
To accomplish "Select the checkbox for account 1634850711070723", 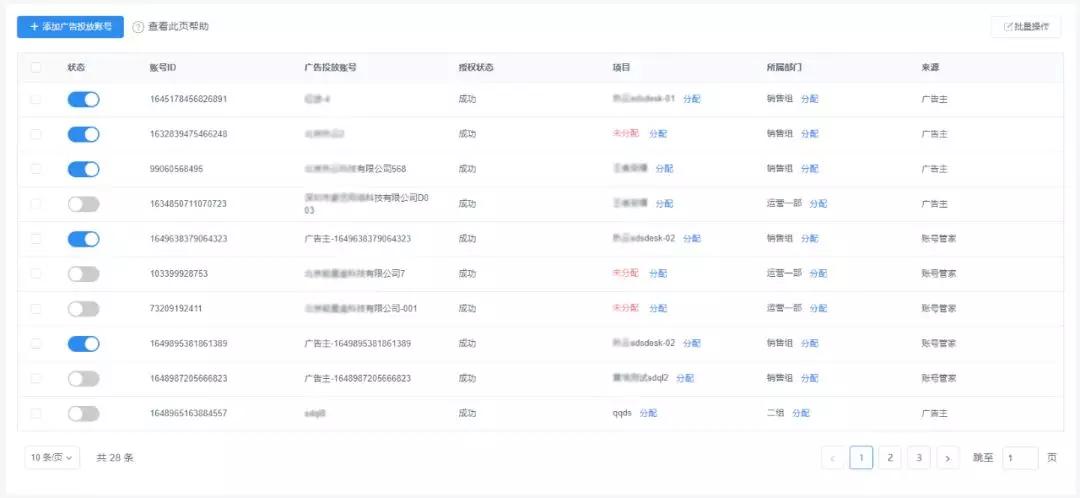I will (36, 204).
